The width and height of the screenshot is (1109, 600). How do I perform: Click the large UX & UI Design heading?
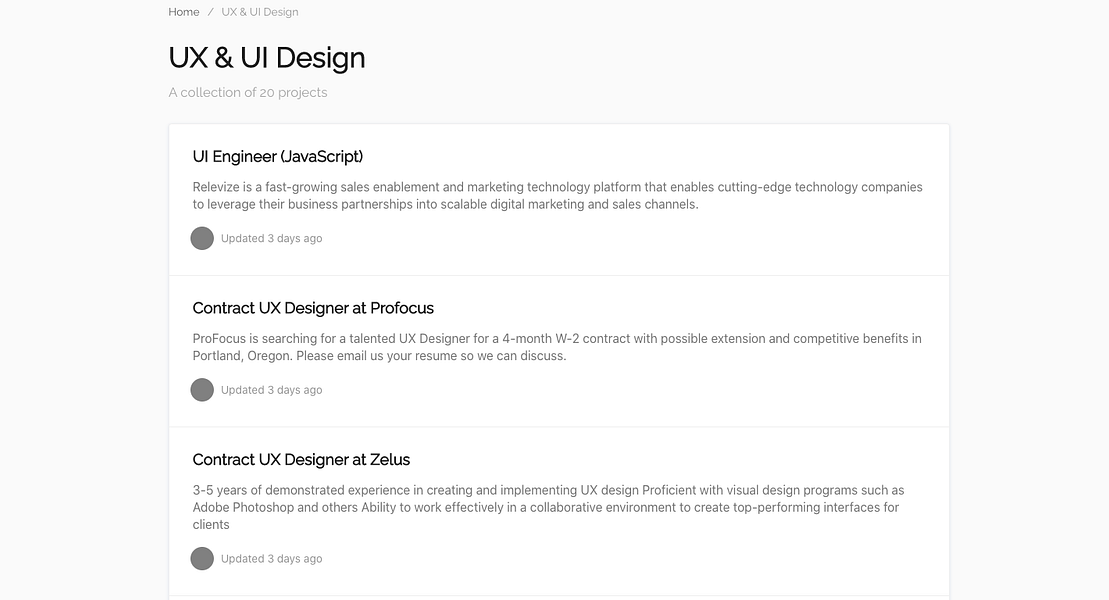[x=267, y=58]
